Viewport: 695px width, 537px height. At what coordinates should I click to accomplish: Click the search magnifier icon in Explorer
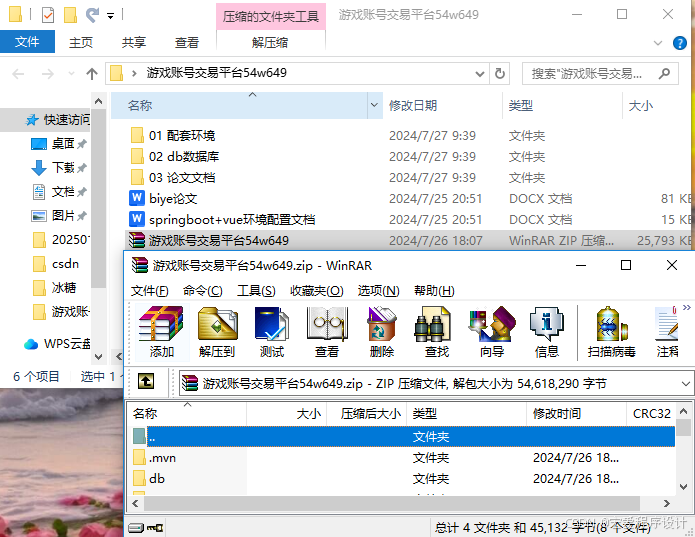click(664, 73)
